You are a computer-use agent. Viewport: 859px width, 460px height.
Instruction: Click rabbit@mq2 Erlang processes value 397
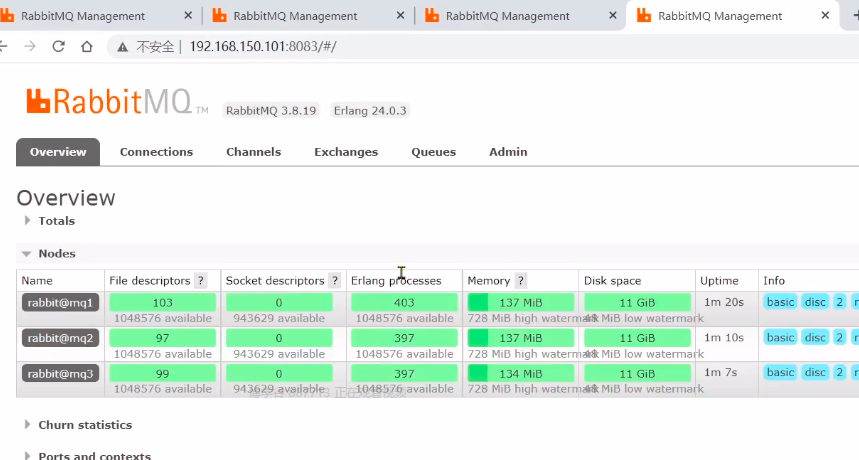tap(404, 338)
